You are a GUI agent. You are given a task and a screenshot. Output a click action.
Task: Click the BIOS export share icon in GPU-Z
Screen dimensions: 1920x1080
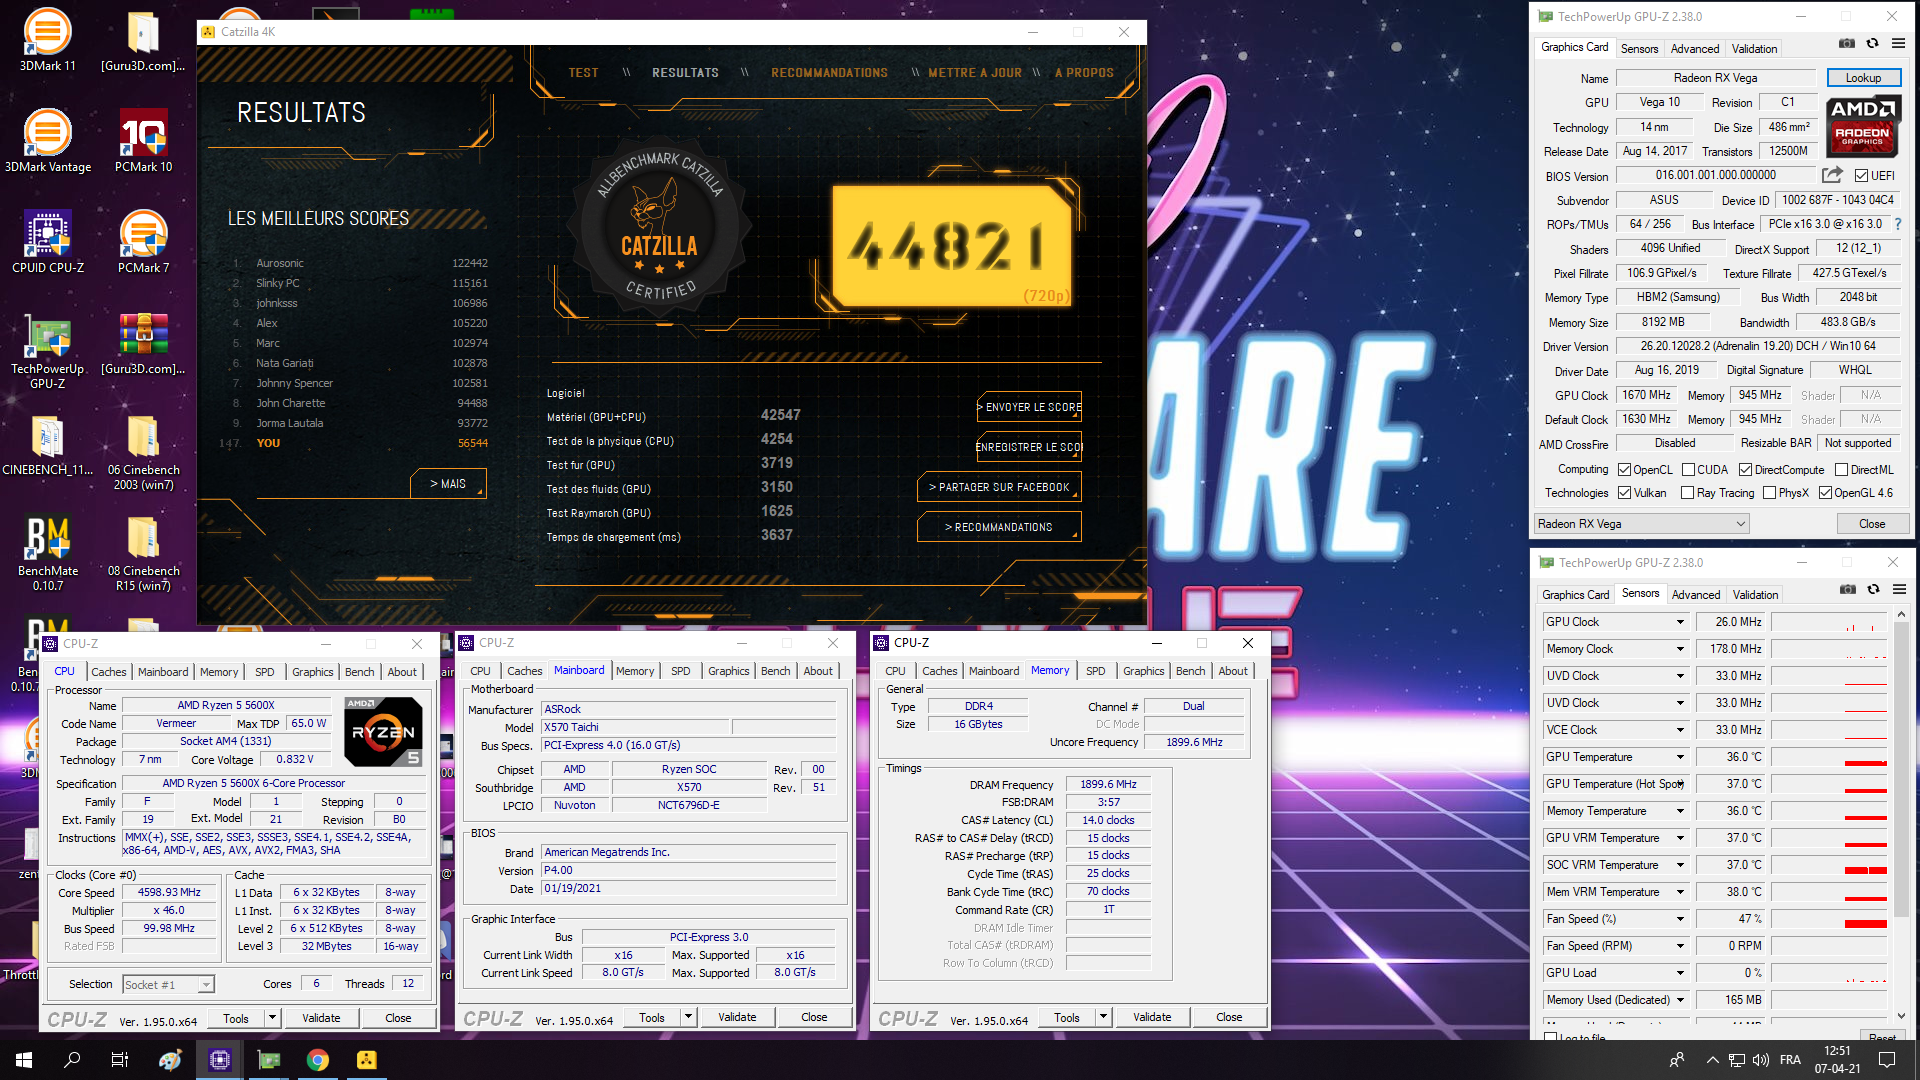[1832, 175]
